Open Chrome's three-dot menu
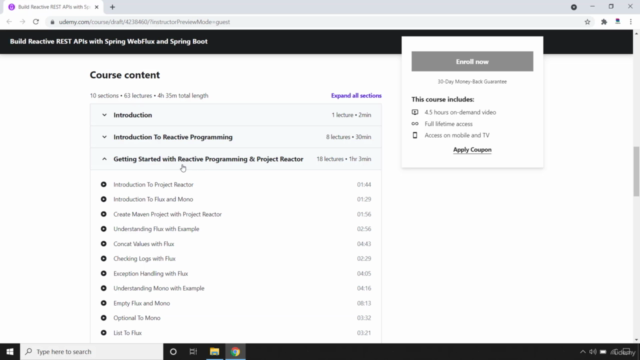This screenshot has width=640, height=360. point(631,22)
